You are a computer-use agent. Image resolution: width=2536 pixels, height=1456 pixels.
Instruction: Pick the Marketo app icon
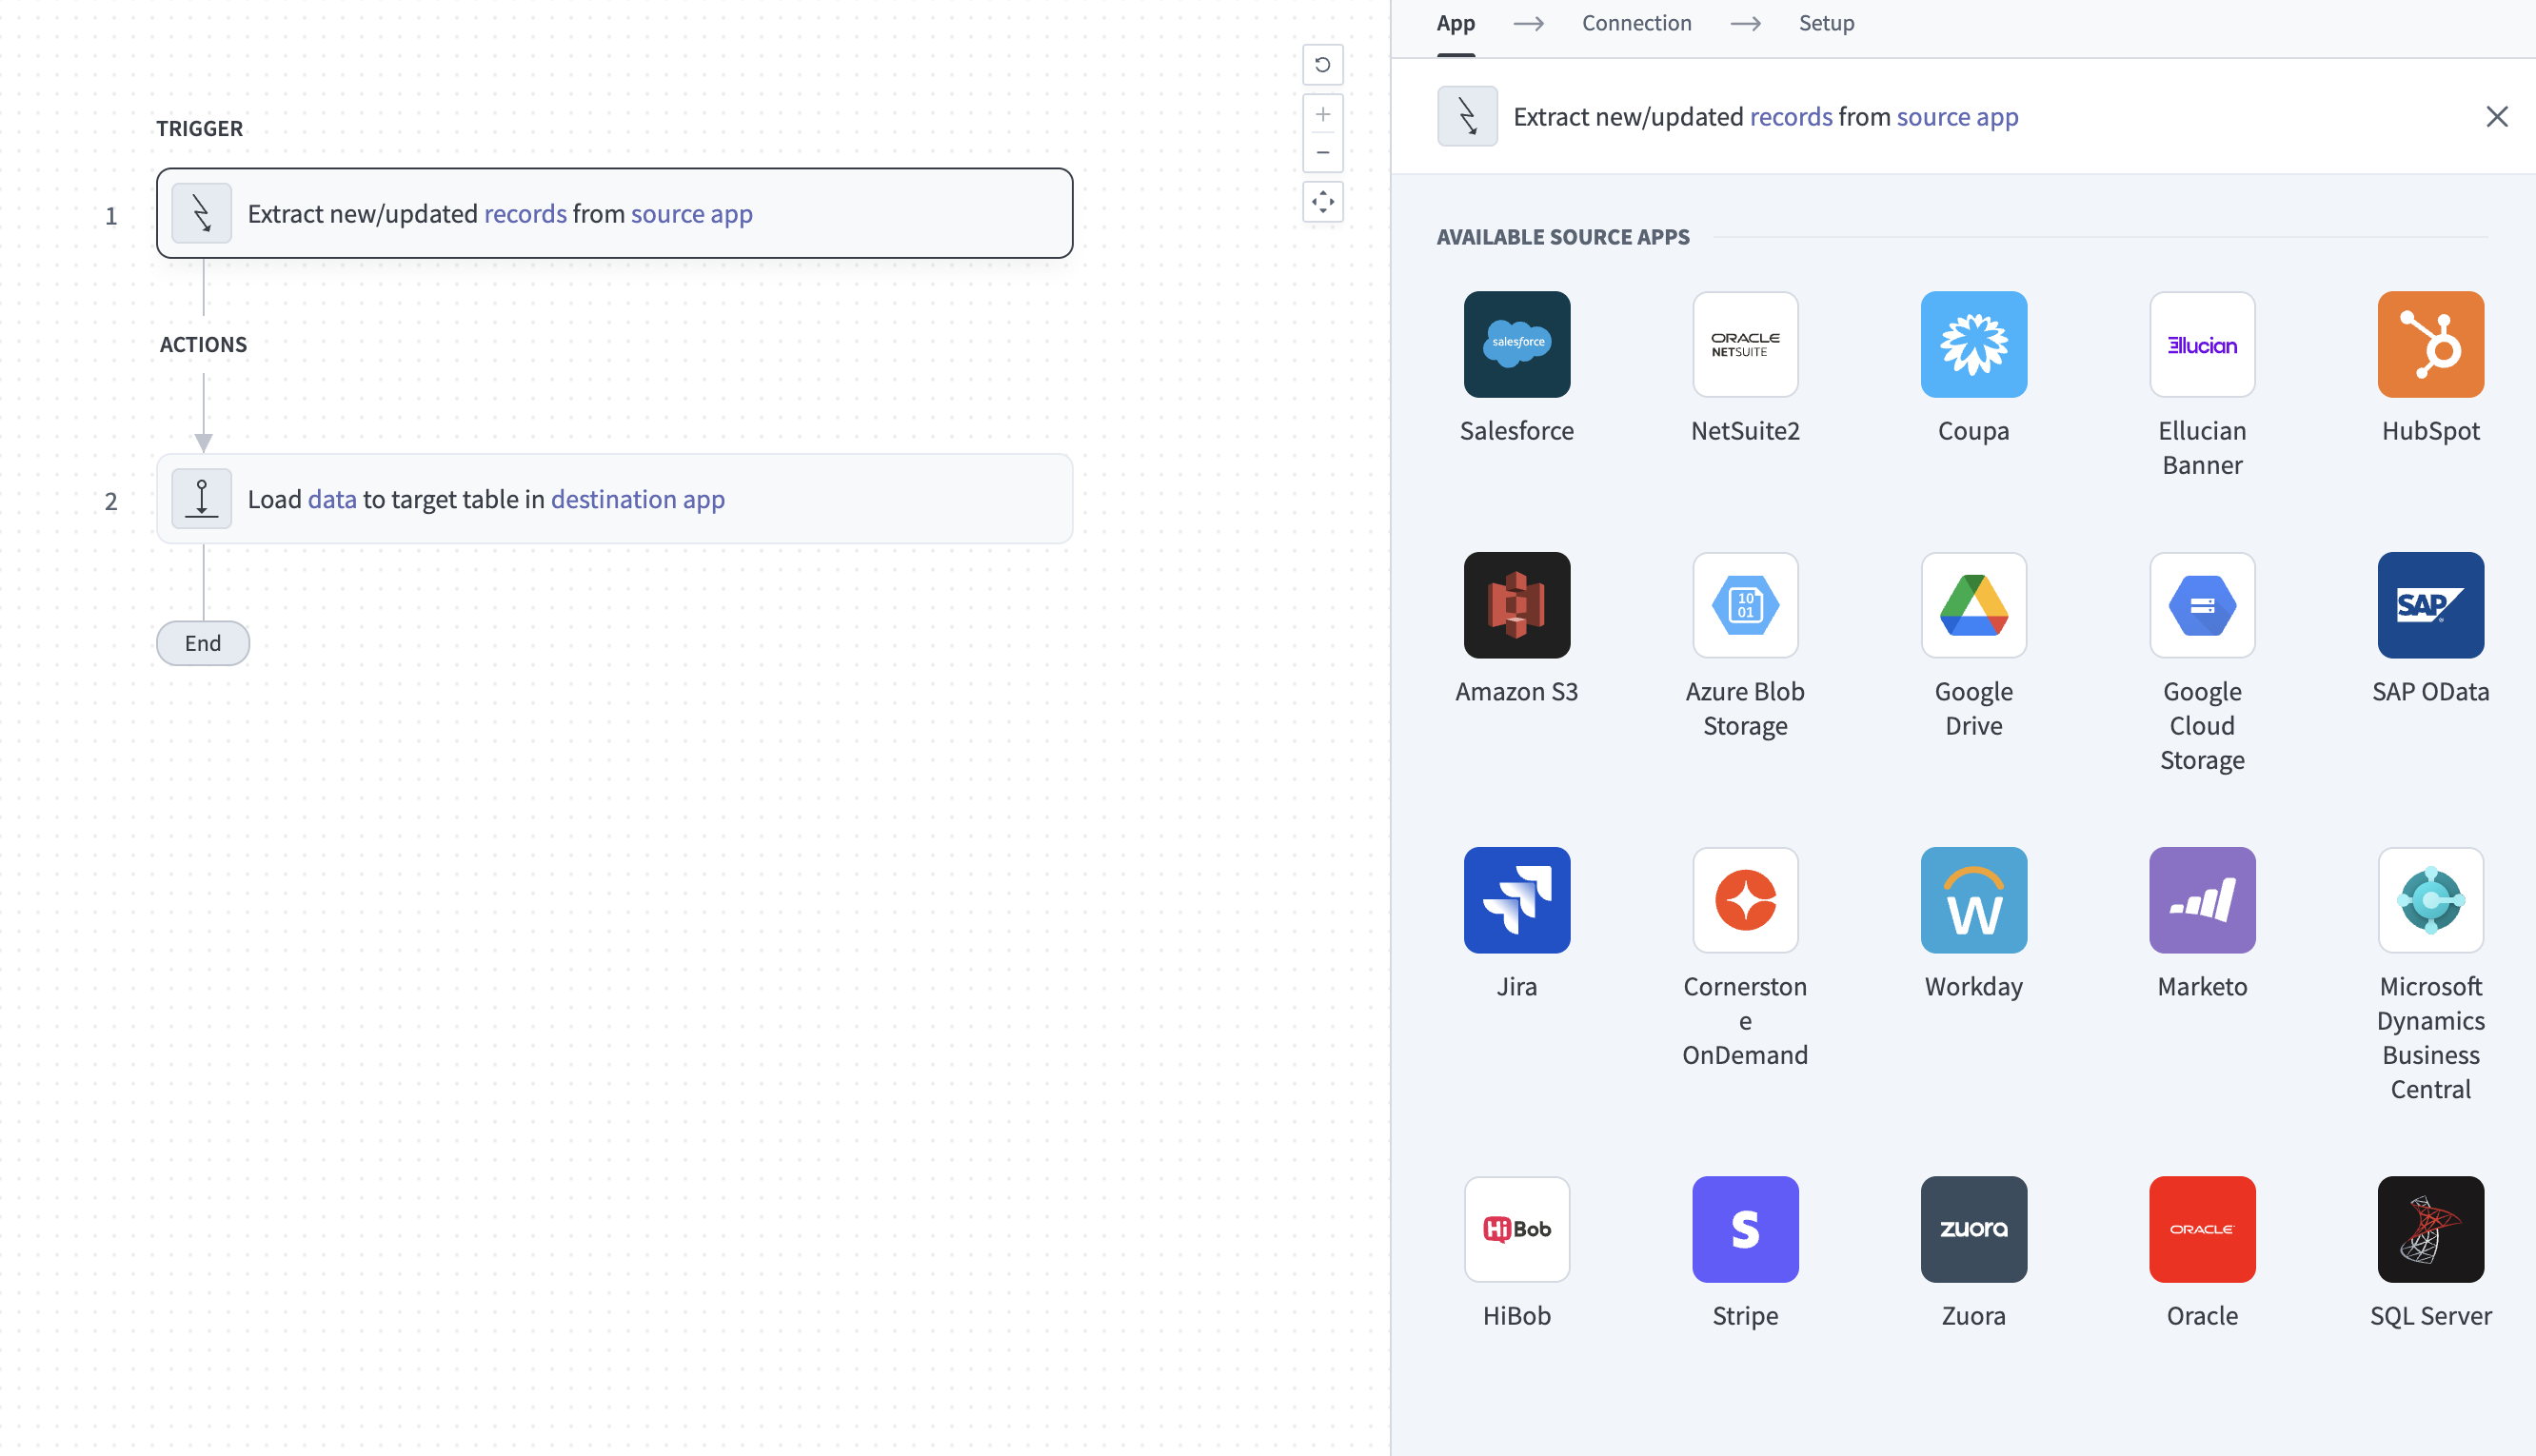2202,900
